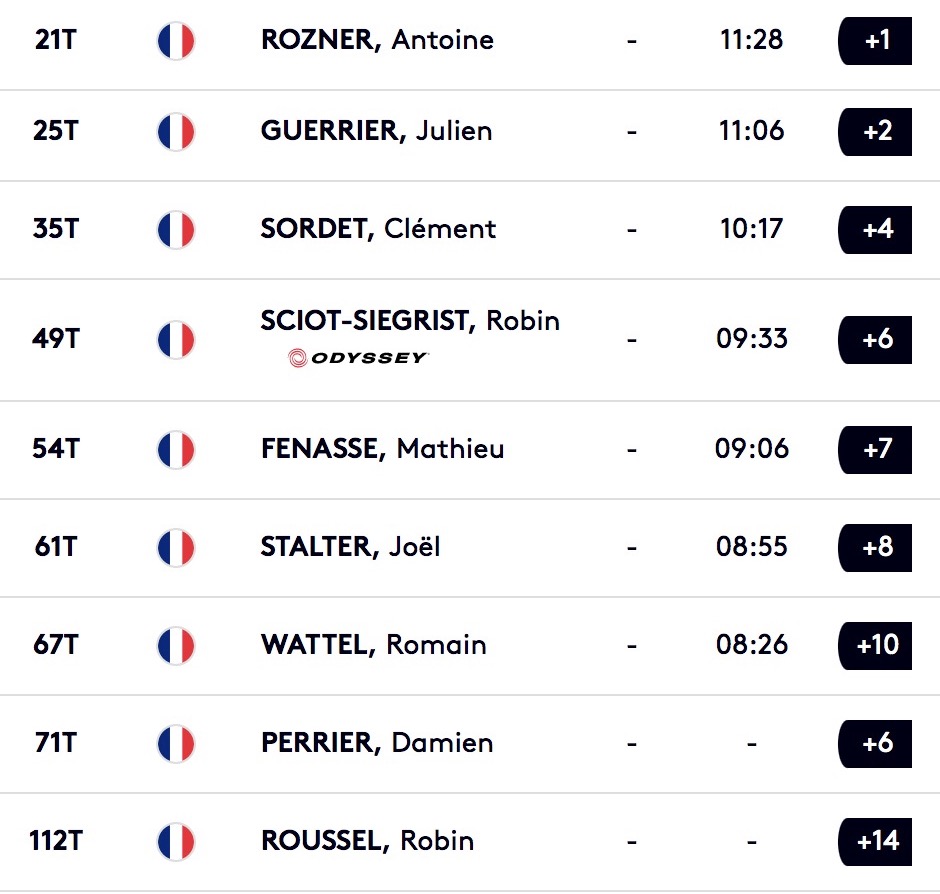Click the +1 score badge for Rozner
Image resolution: width=940 pixels, height=894 pixels.
point(875,41)
